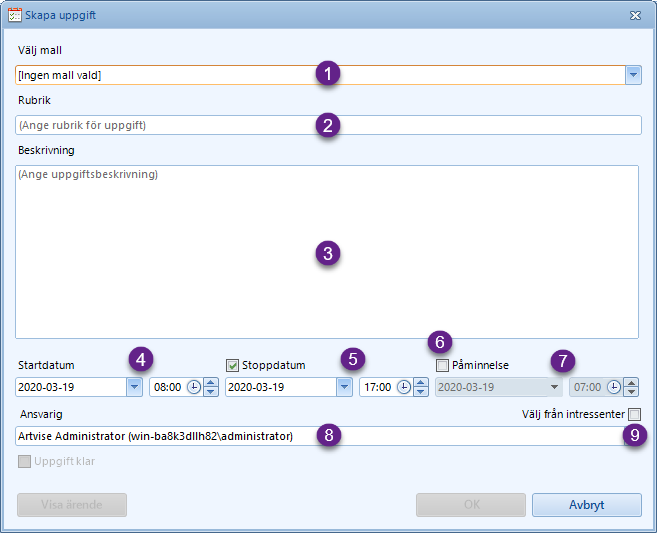
Task: Confirm with the OK button
Action: pyautogui.click(x=471, y=505)
